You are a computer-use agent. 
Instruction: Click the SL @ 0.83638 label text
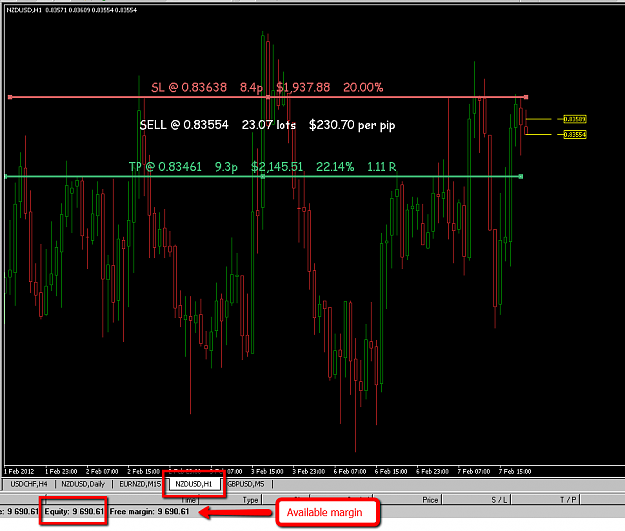(189, 87)
